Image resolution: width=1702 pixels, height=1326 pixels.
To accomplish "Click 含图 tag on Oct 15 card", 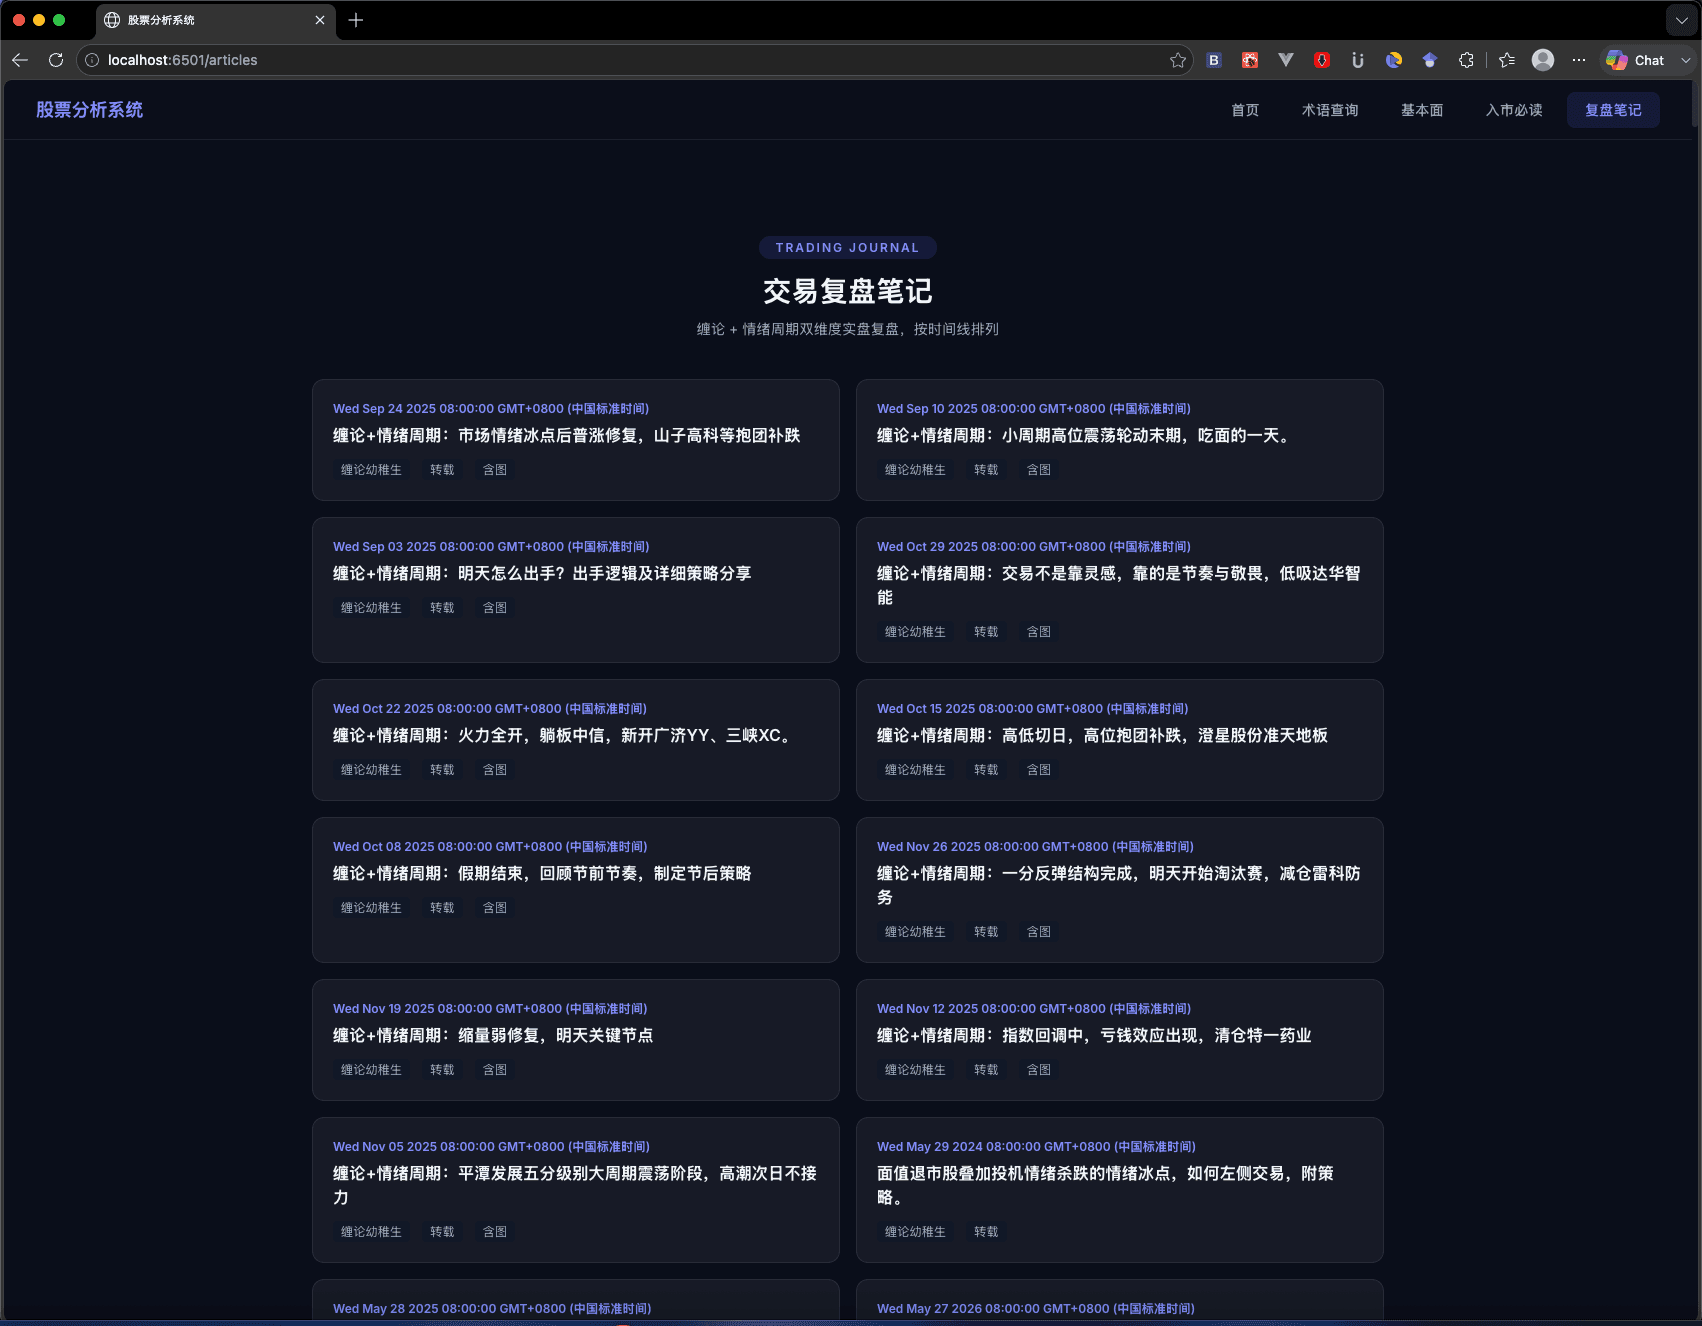I will (x=1039, y=770).
